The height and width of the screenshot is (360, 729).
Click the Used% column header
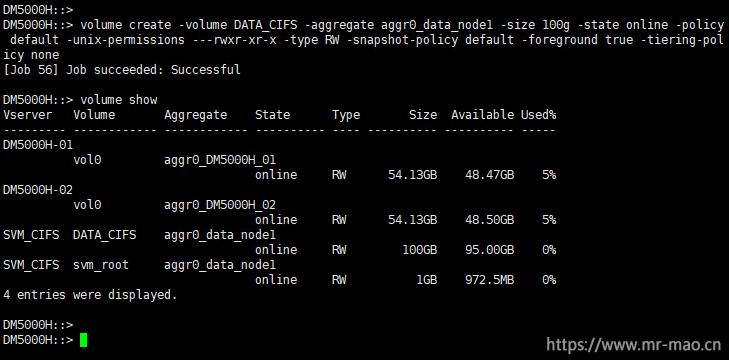coord(538,115)
